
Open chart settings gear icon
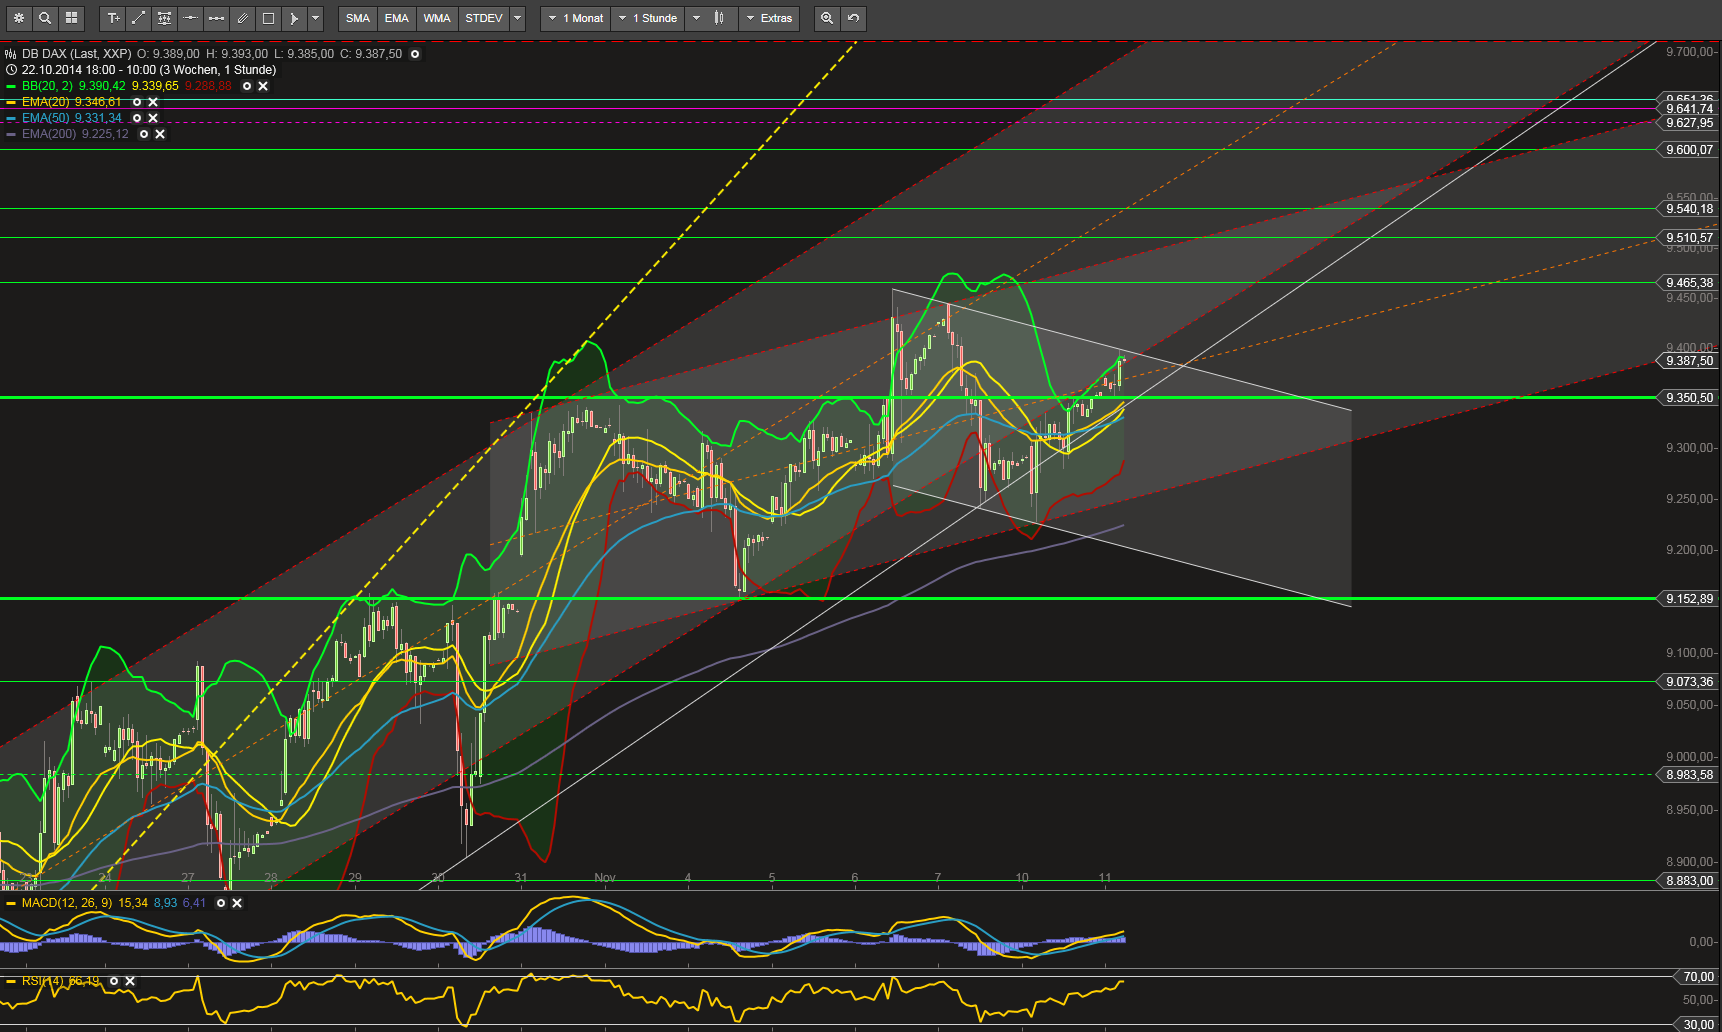[x=19, y=18]
